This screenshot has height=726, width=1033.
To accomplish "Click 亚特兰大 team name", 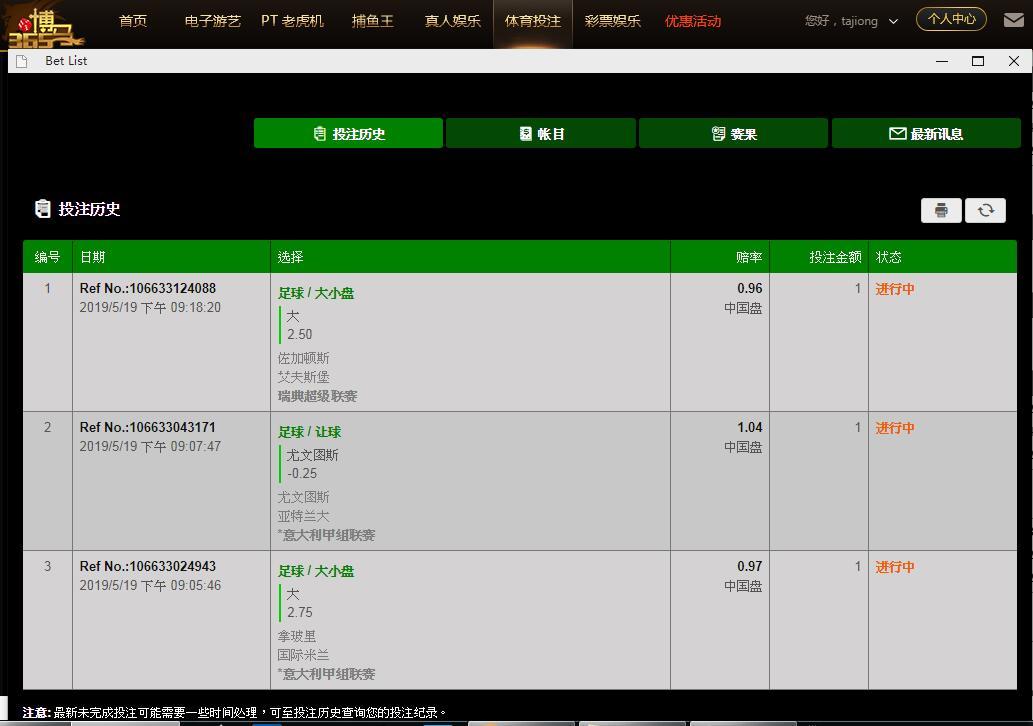I will (303, 516).
